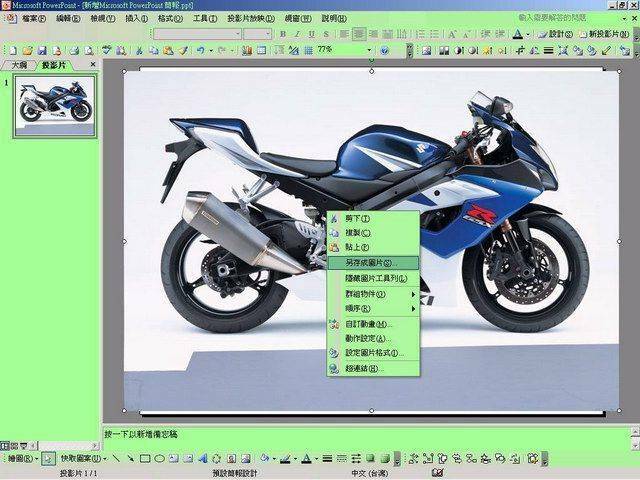Screen dimensions: 640x480
Task: Choose 自訂動畫 in context menu
Action: (x=373, y=324)
